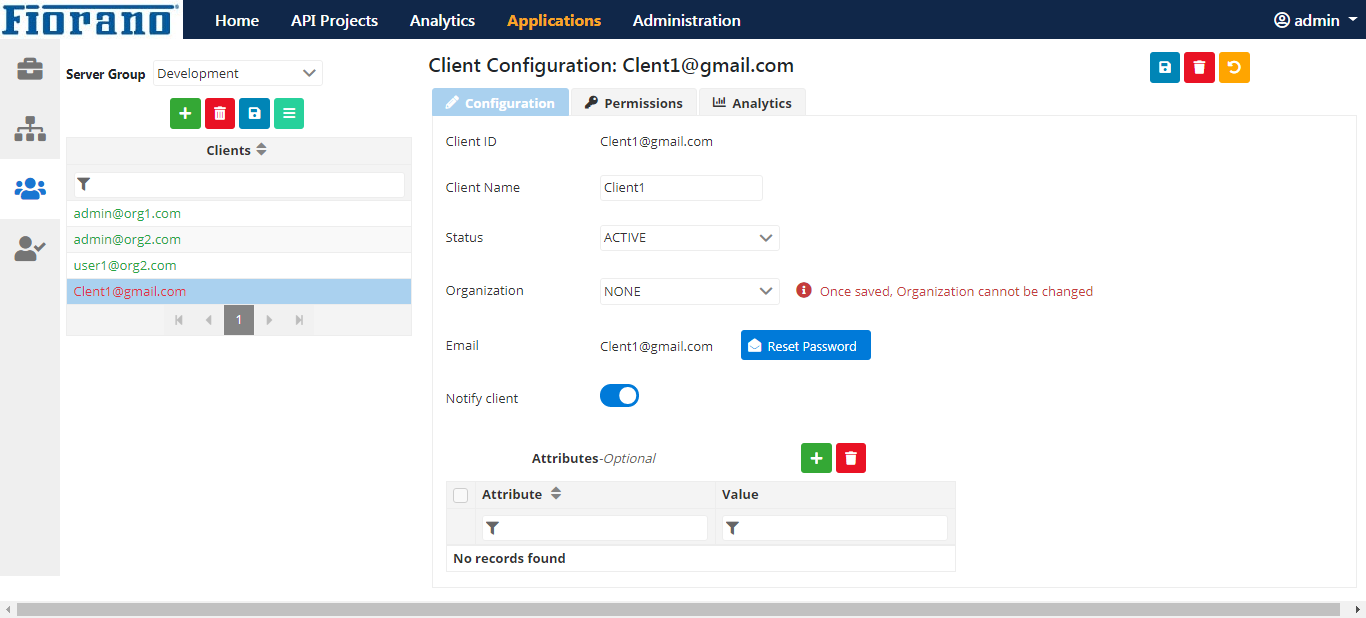Expand the Status dropdown
This screenshot has width=1366, height=618.
[689, 238]
